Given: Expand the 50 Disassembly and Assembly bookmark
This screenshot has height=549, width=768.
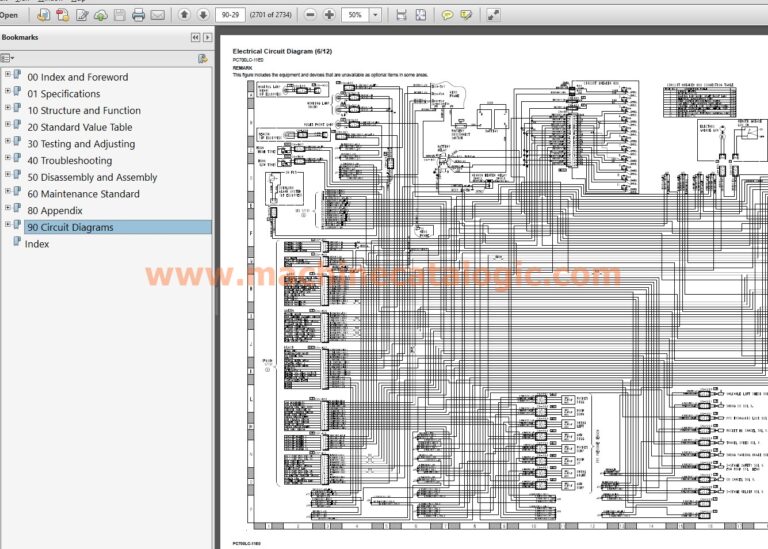Looking at the screenshot, I should click(7, 174).
